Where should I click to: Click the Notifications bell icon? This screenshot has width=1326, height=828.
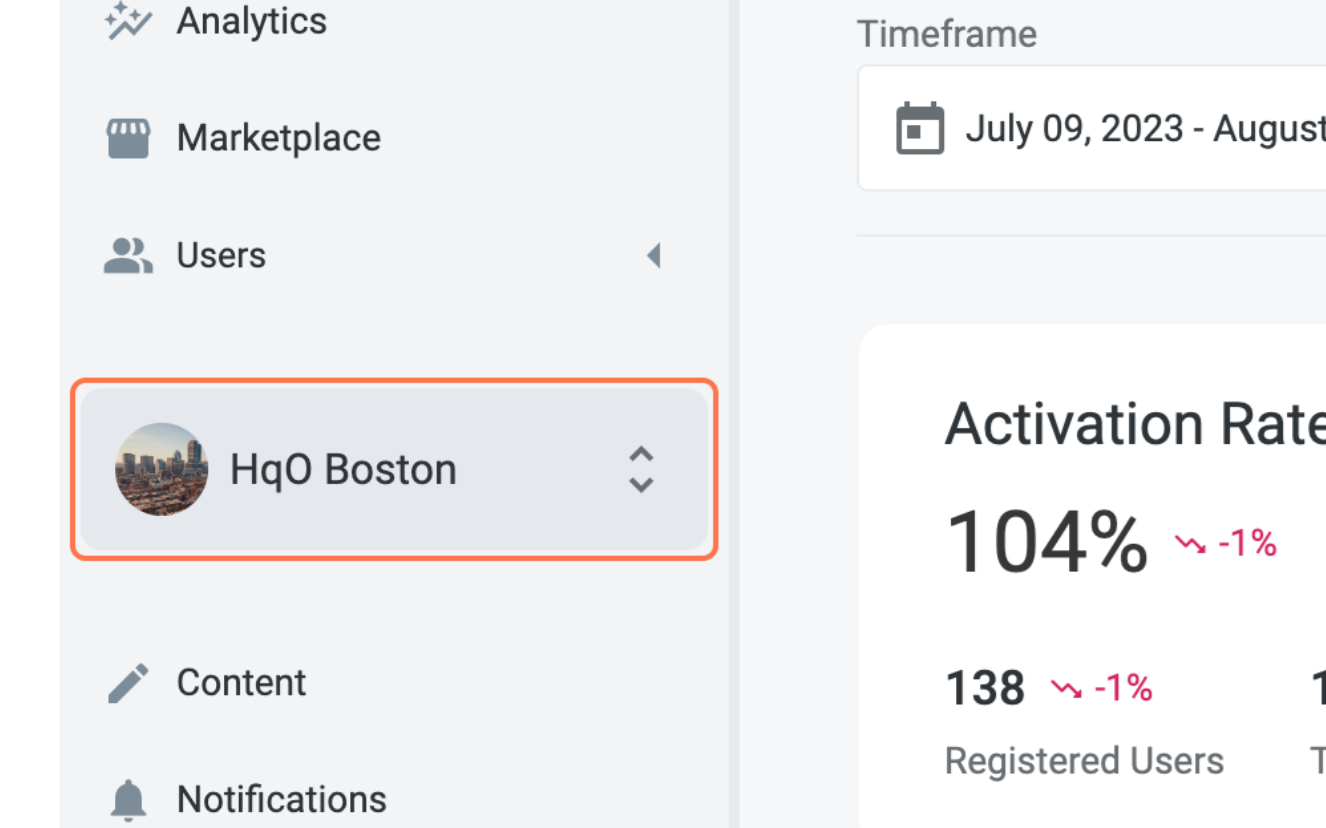point(128,800)
